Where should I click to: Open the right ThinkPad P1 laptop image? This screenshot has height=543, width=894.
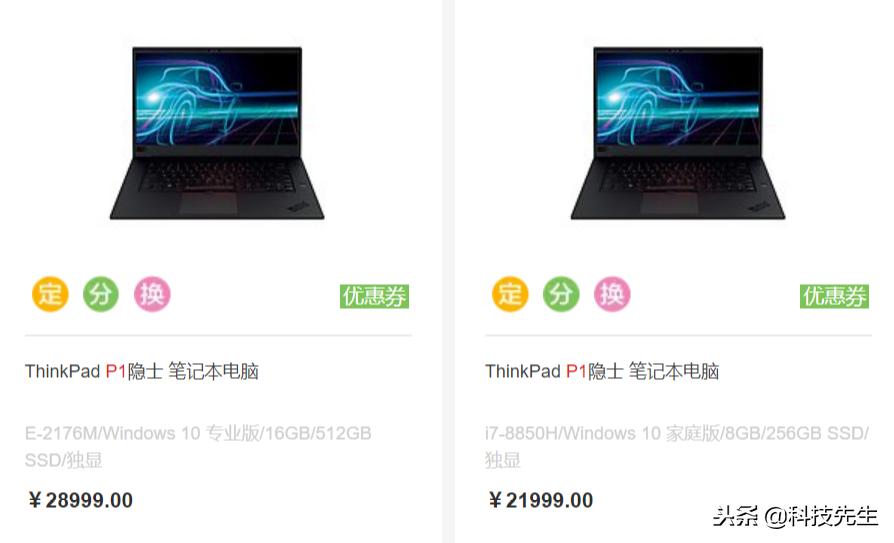coord(678,133)
